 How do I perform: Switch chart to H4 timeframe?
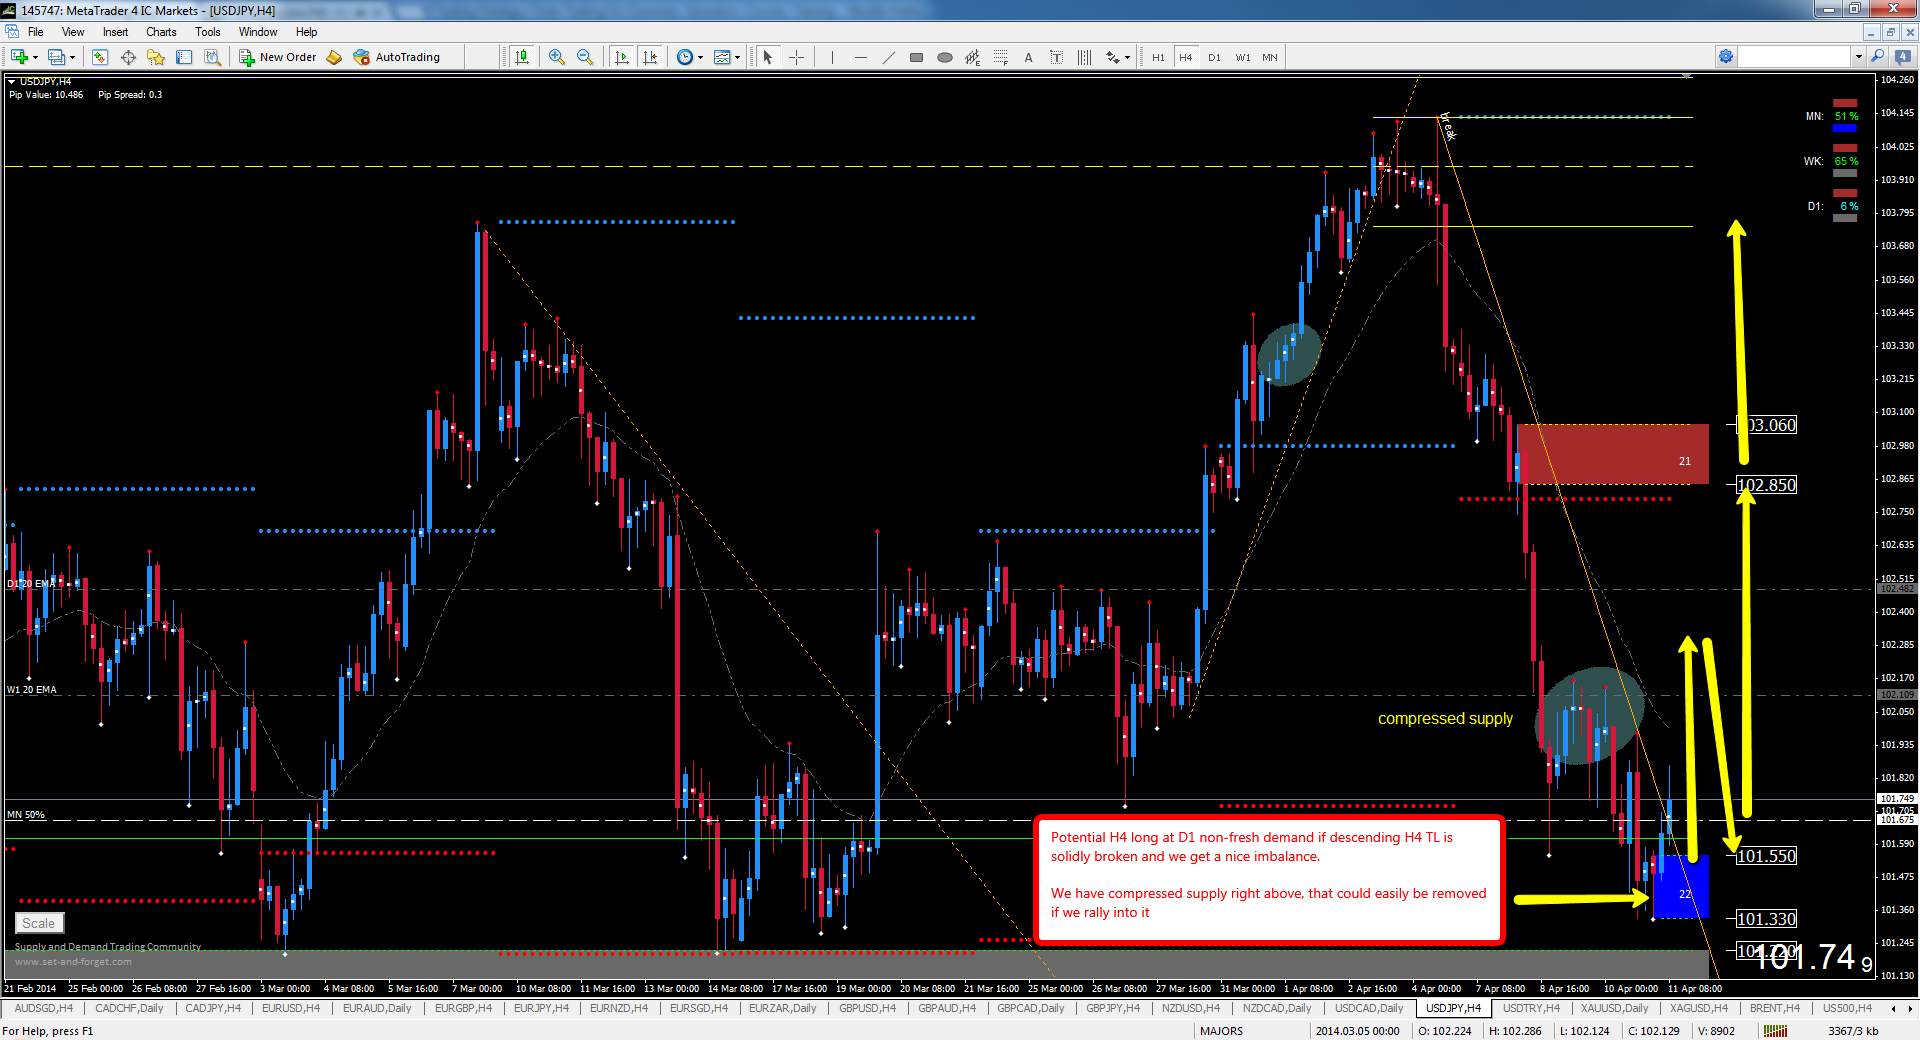(x=1186, y=57)
